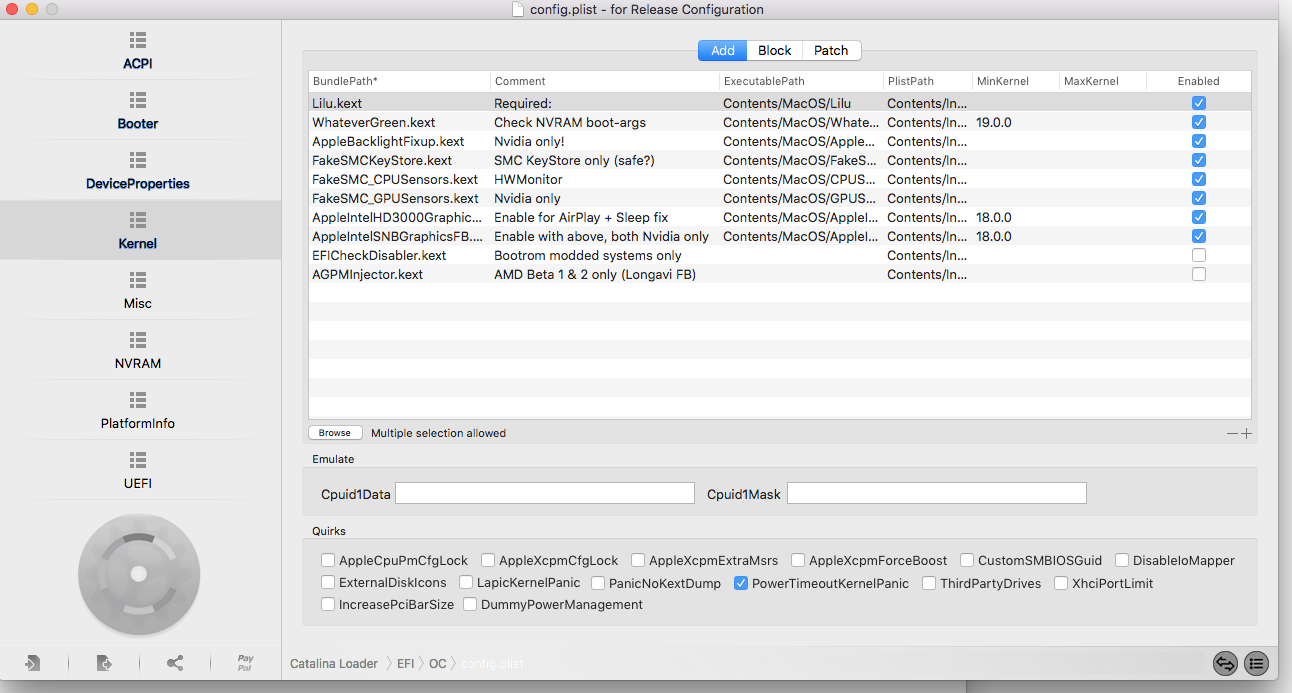Check the AppleXcpmForceBoost quirk
This screenshot has width=1292, height=693.
(x=798, y=560)
